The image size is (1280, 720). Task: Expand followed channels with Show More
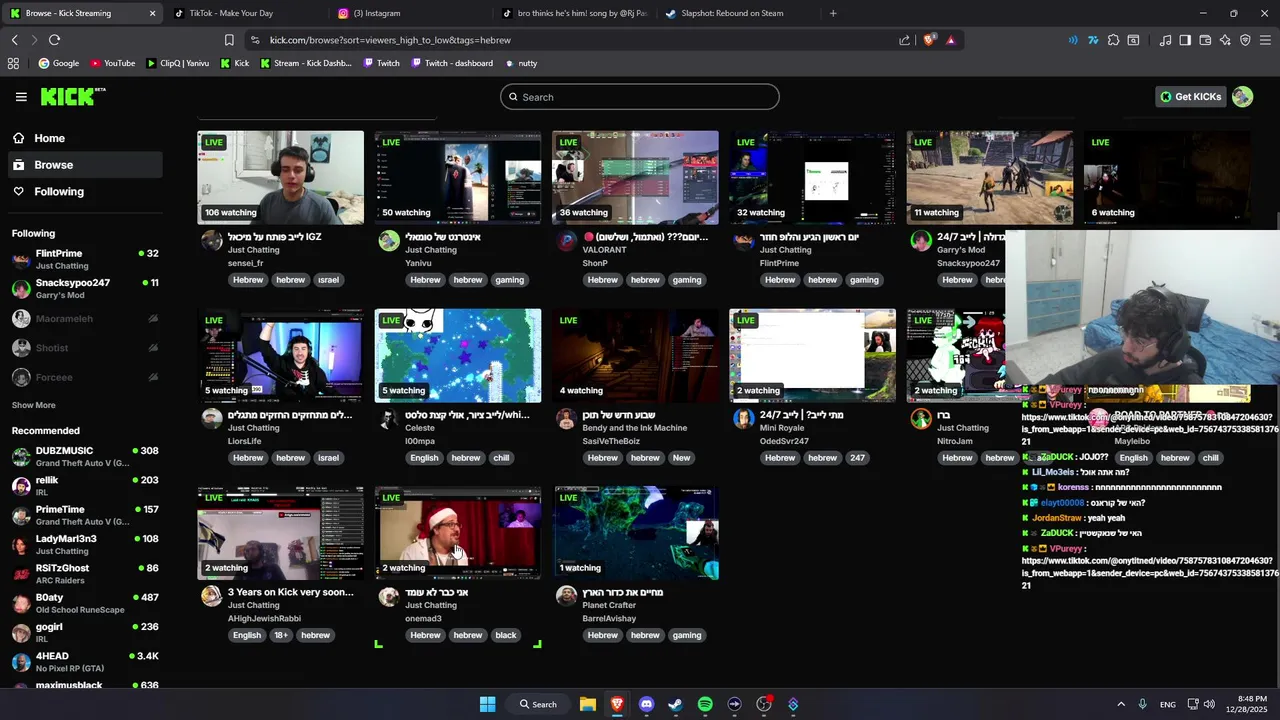coord(34,405)
